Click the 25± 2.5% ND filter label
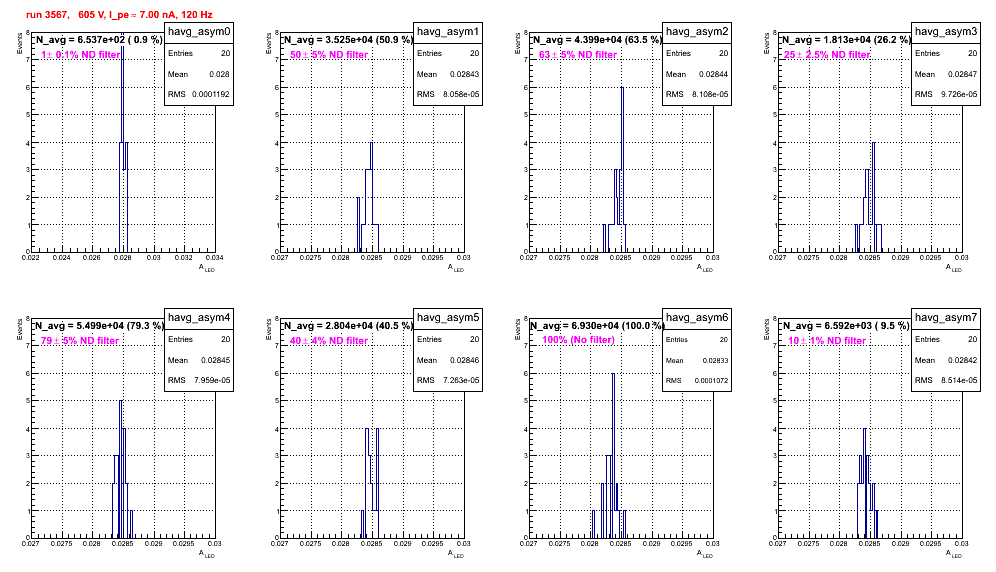Screen dimensions: 996x572 coord(827,55)
